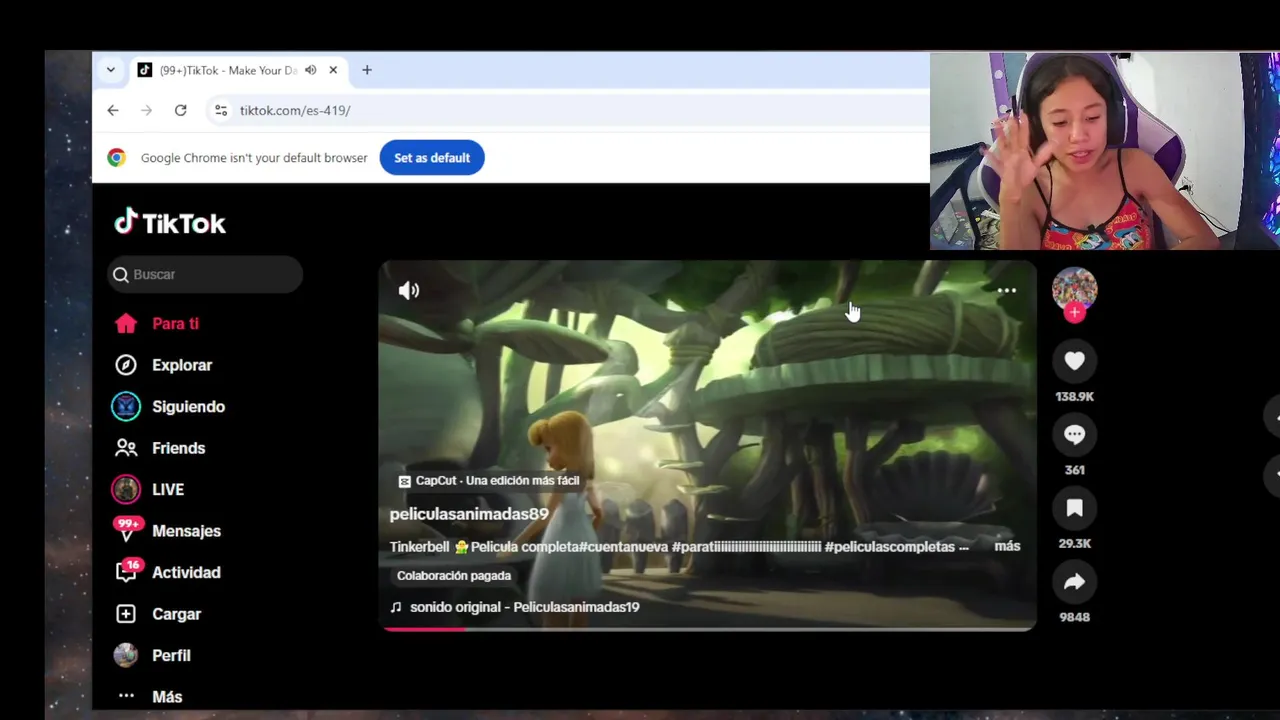The width and height of the screenshot is (1280, 720).
Task: Mute the tab via its audio icon
Action: pyautogui.click(x=310, y=70)
